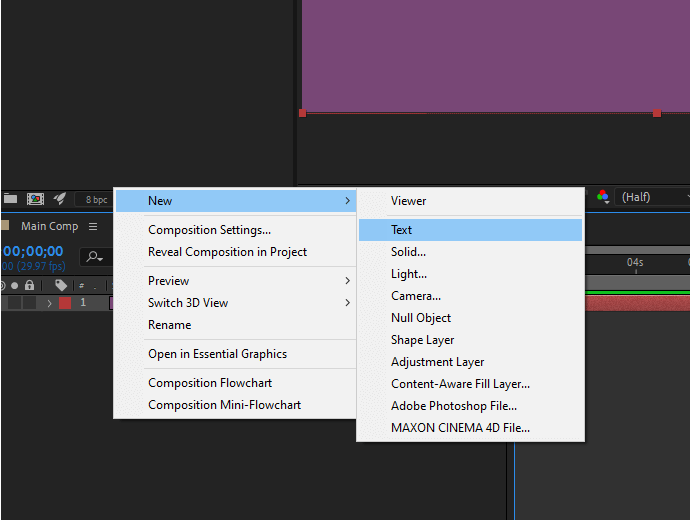Click the 04s mark on the time ruler
Screen dimensions: 690x520
click(635, 263)
